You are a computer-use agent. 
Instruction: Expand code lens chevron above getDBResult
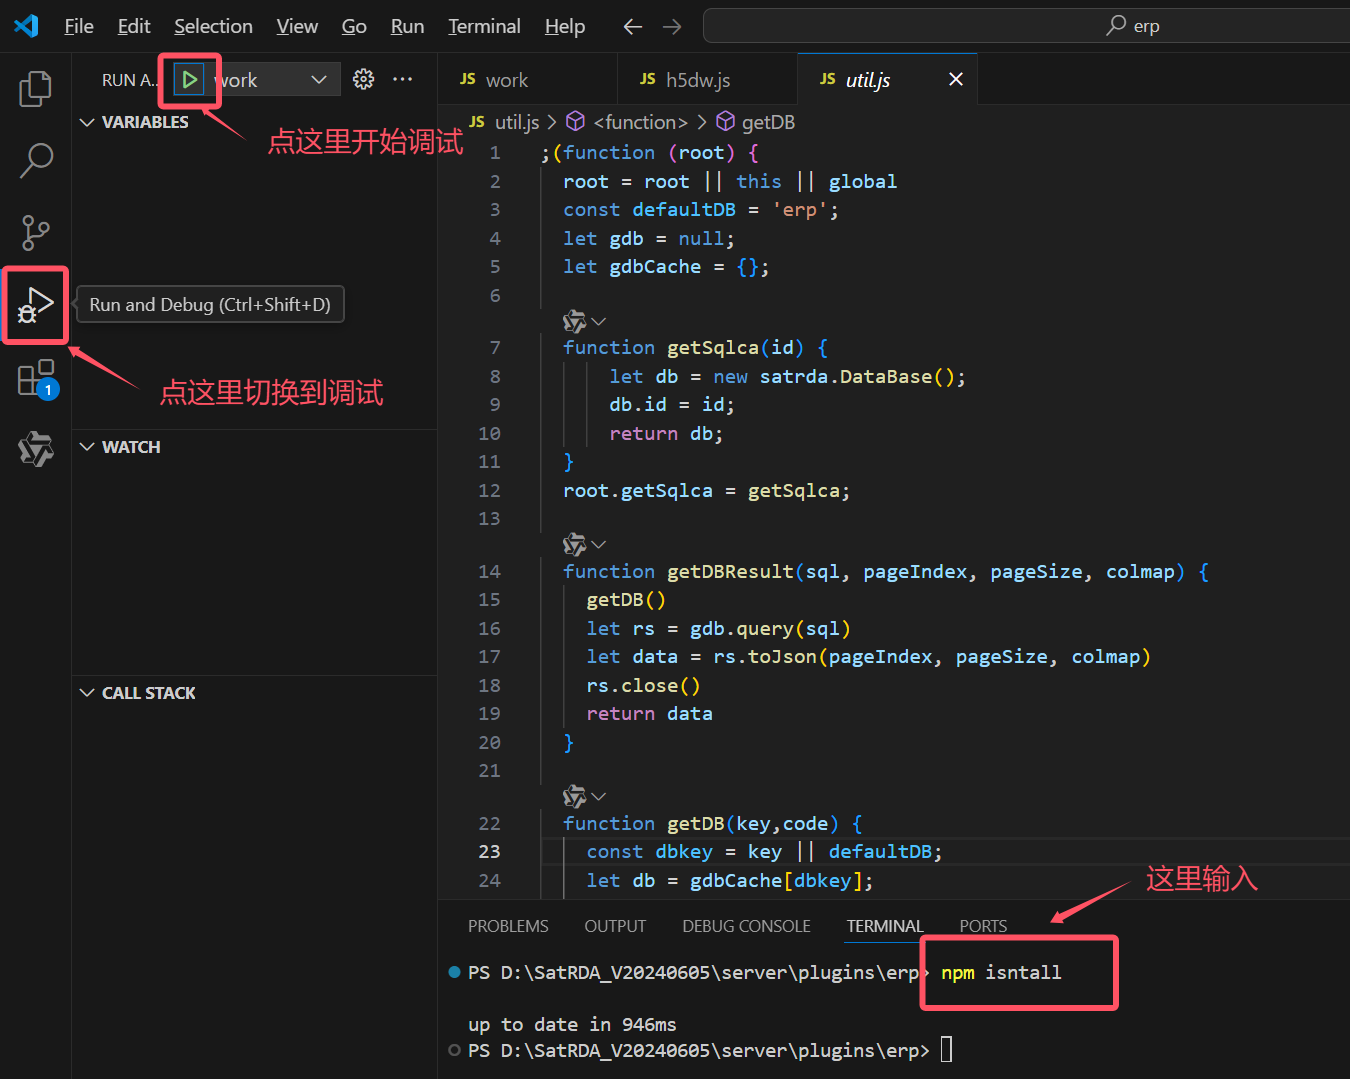click(599, 545)
